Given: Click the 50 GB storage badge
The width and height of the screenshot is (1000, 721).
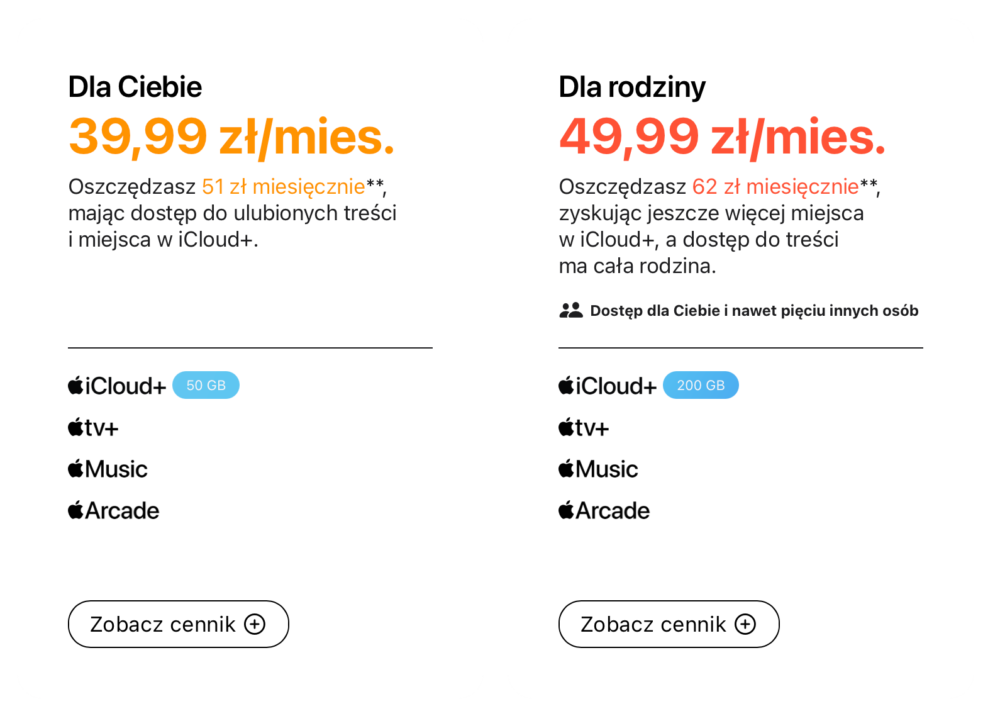Looking at the screenshot, I should click(x=206, y=386).
